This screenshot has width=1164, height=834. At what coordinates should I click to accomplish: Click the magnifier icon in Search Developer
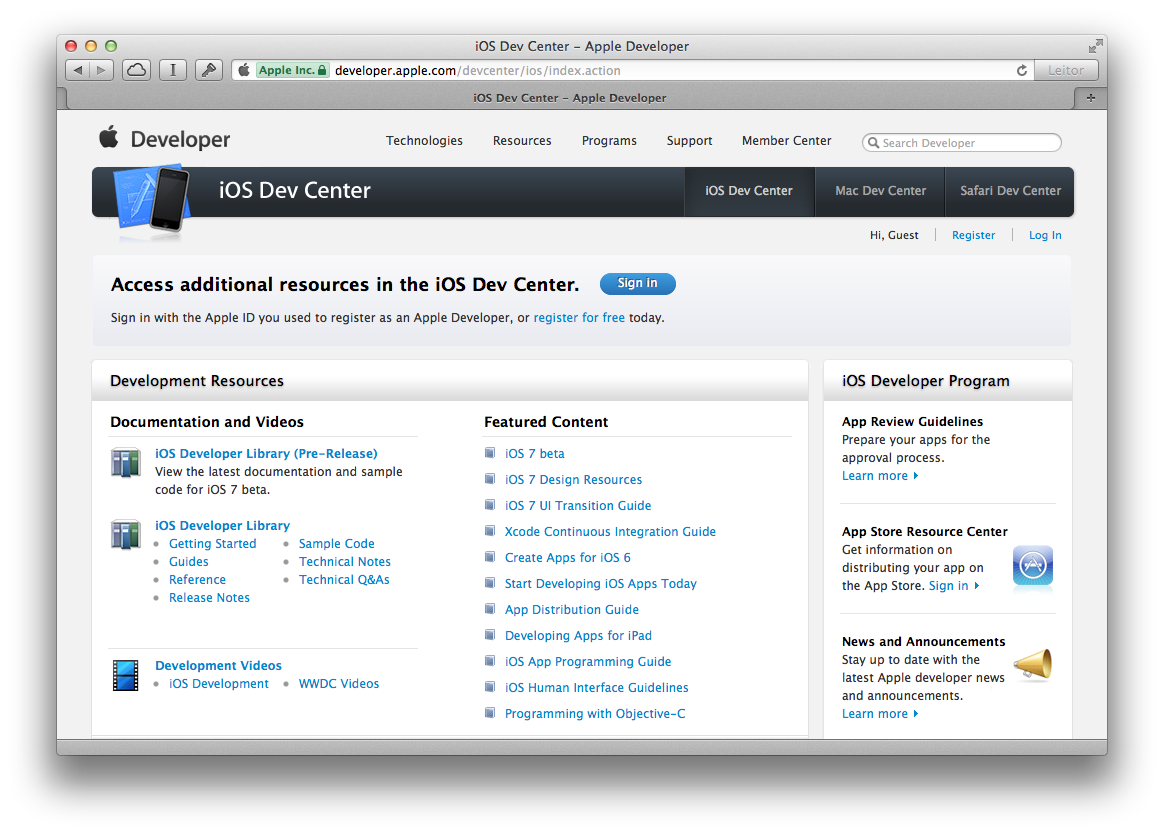[874, 143]
